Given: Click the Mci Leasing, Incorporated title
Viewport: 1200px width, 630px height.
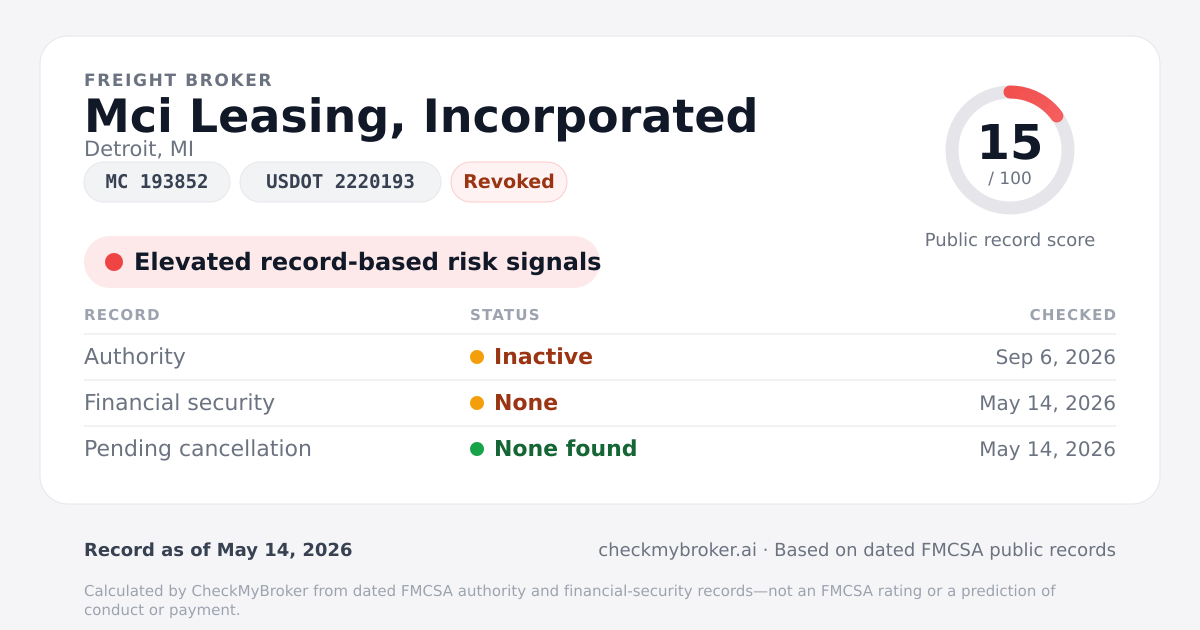Looking at the screenshot, I should (421, 116).
